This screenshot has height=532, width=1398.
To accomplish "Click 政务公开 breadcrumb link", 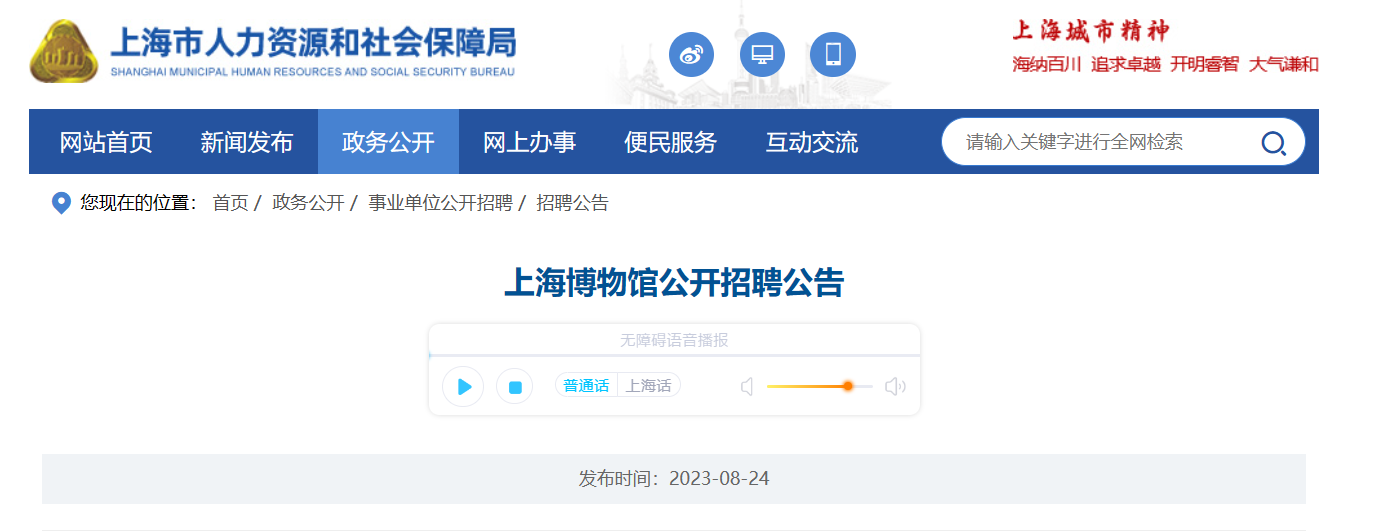I will point(308,203).
